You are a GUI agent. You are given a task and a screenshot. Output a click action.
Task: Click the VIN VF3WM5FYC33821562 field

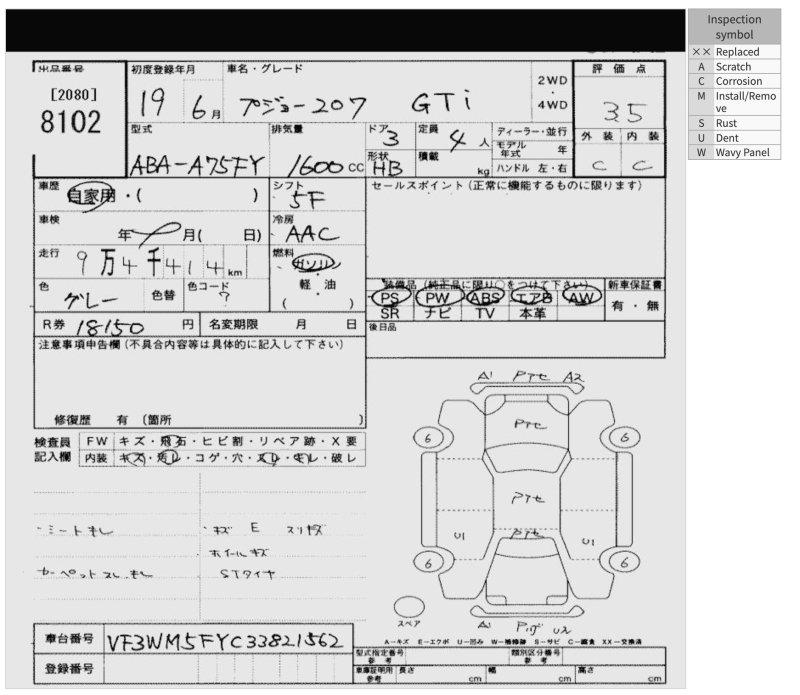click(228, 639)
